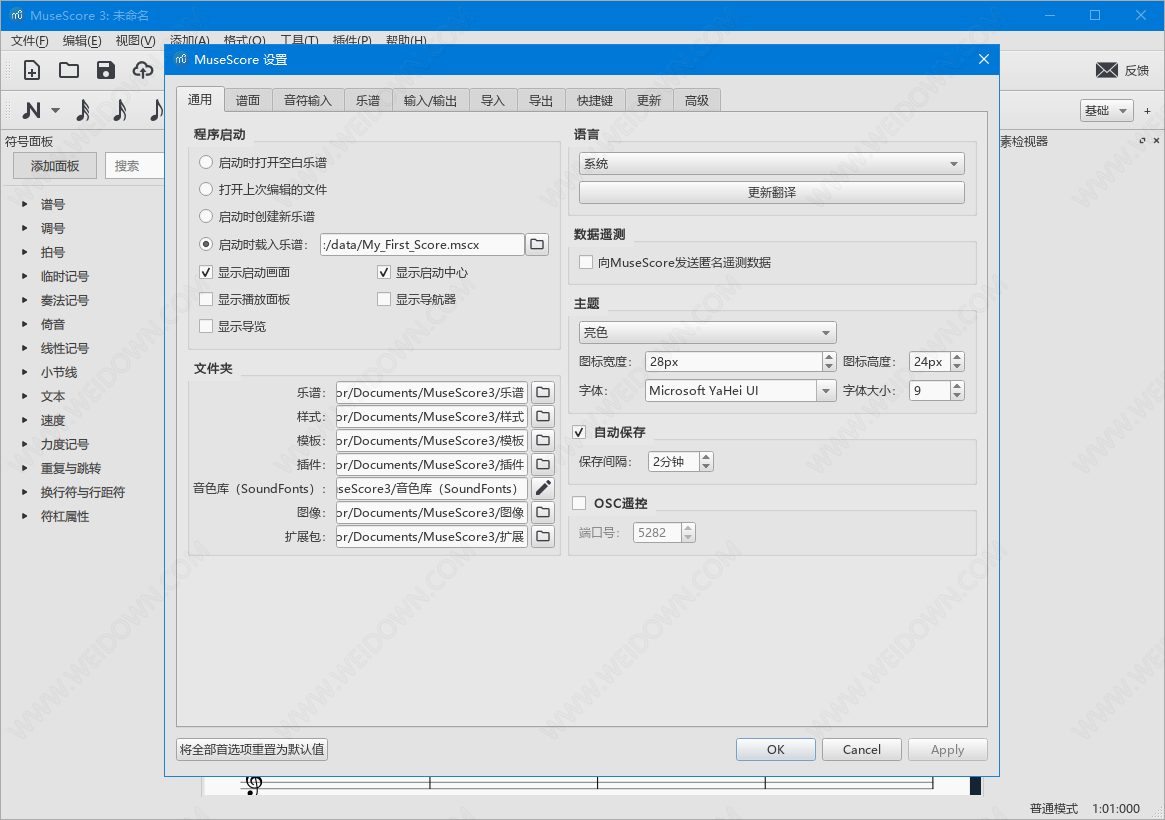Screen dimensions: 1165x820
Task: Open the 编辑(E) menu
Action: (x=82, y=41)
